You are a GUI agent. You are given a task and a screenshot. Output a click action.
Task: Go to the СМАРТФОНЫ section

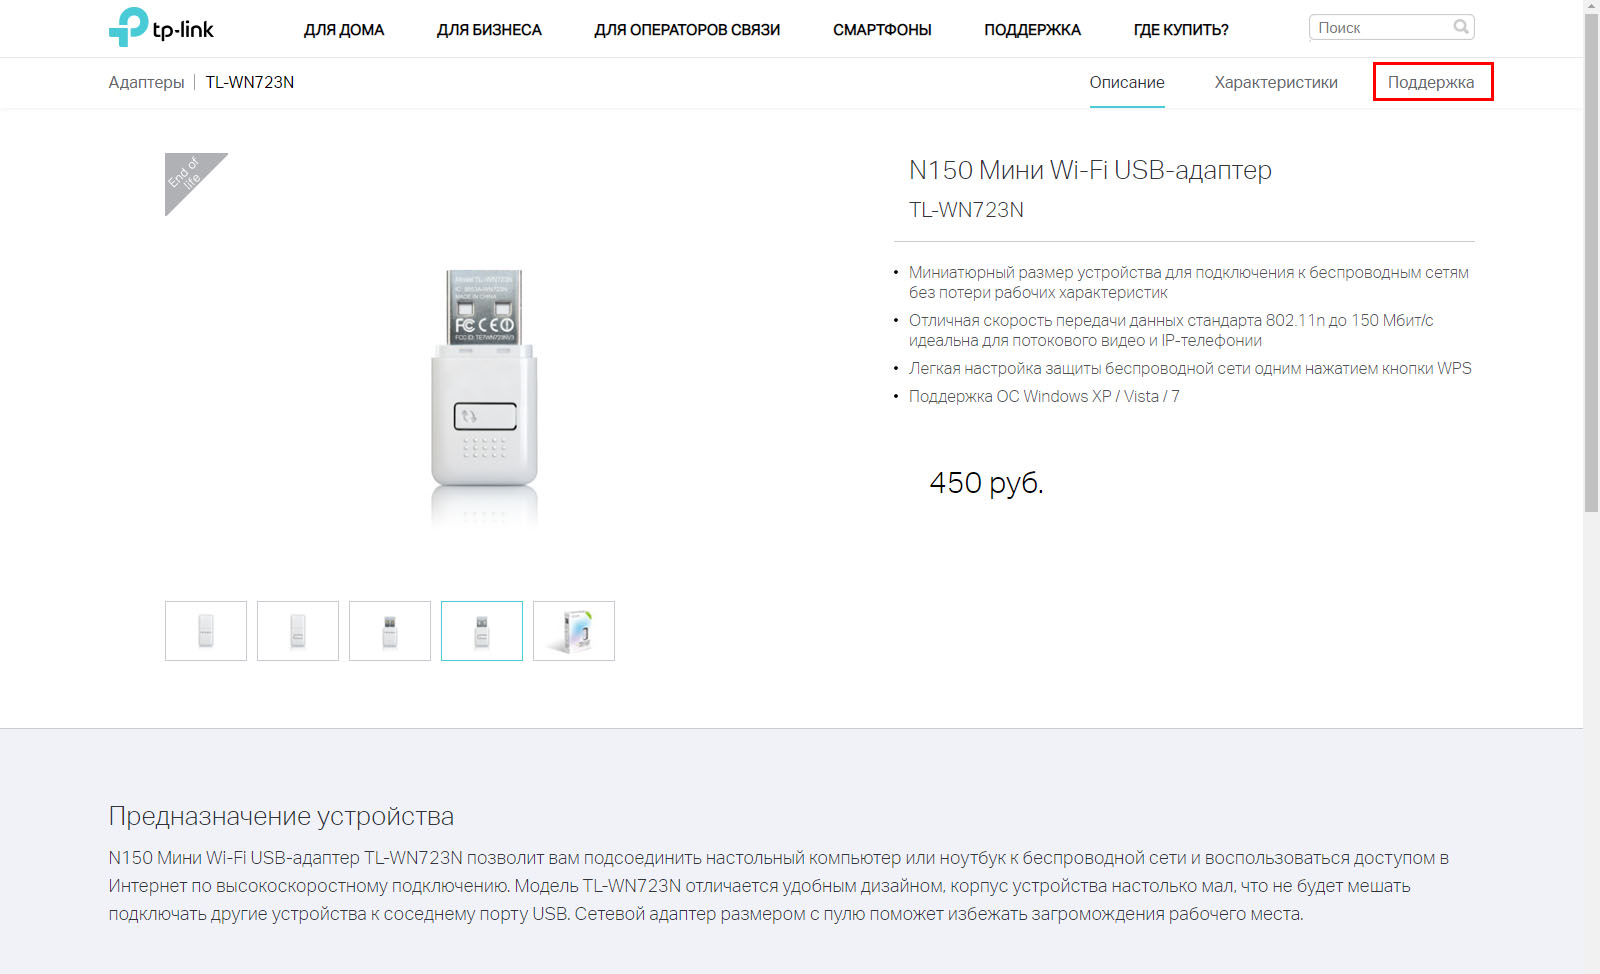coord(882,30)
